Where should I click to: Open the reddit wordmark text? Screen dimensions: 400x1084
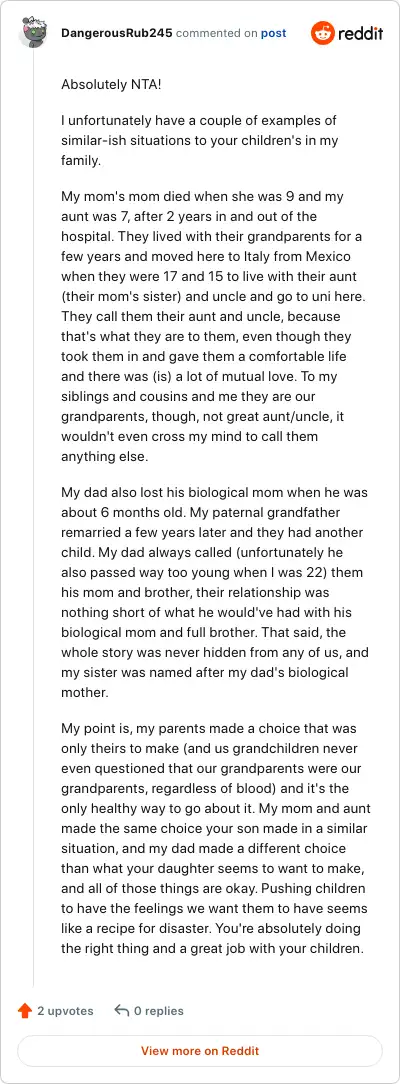[x=360, y=33]
